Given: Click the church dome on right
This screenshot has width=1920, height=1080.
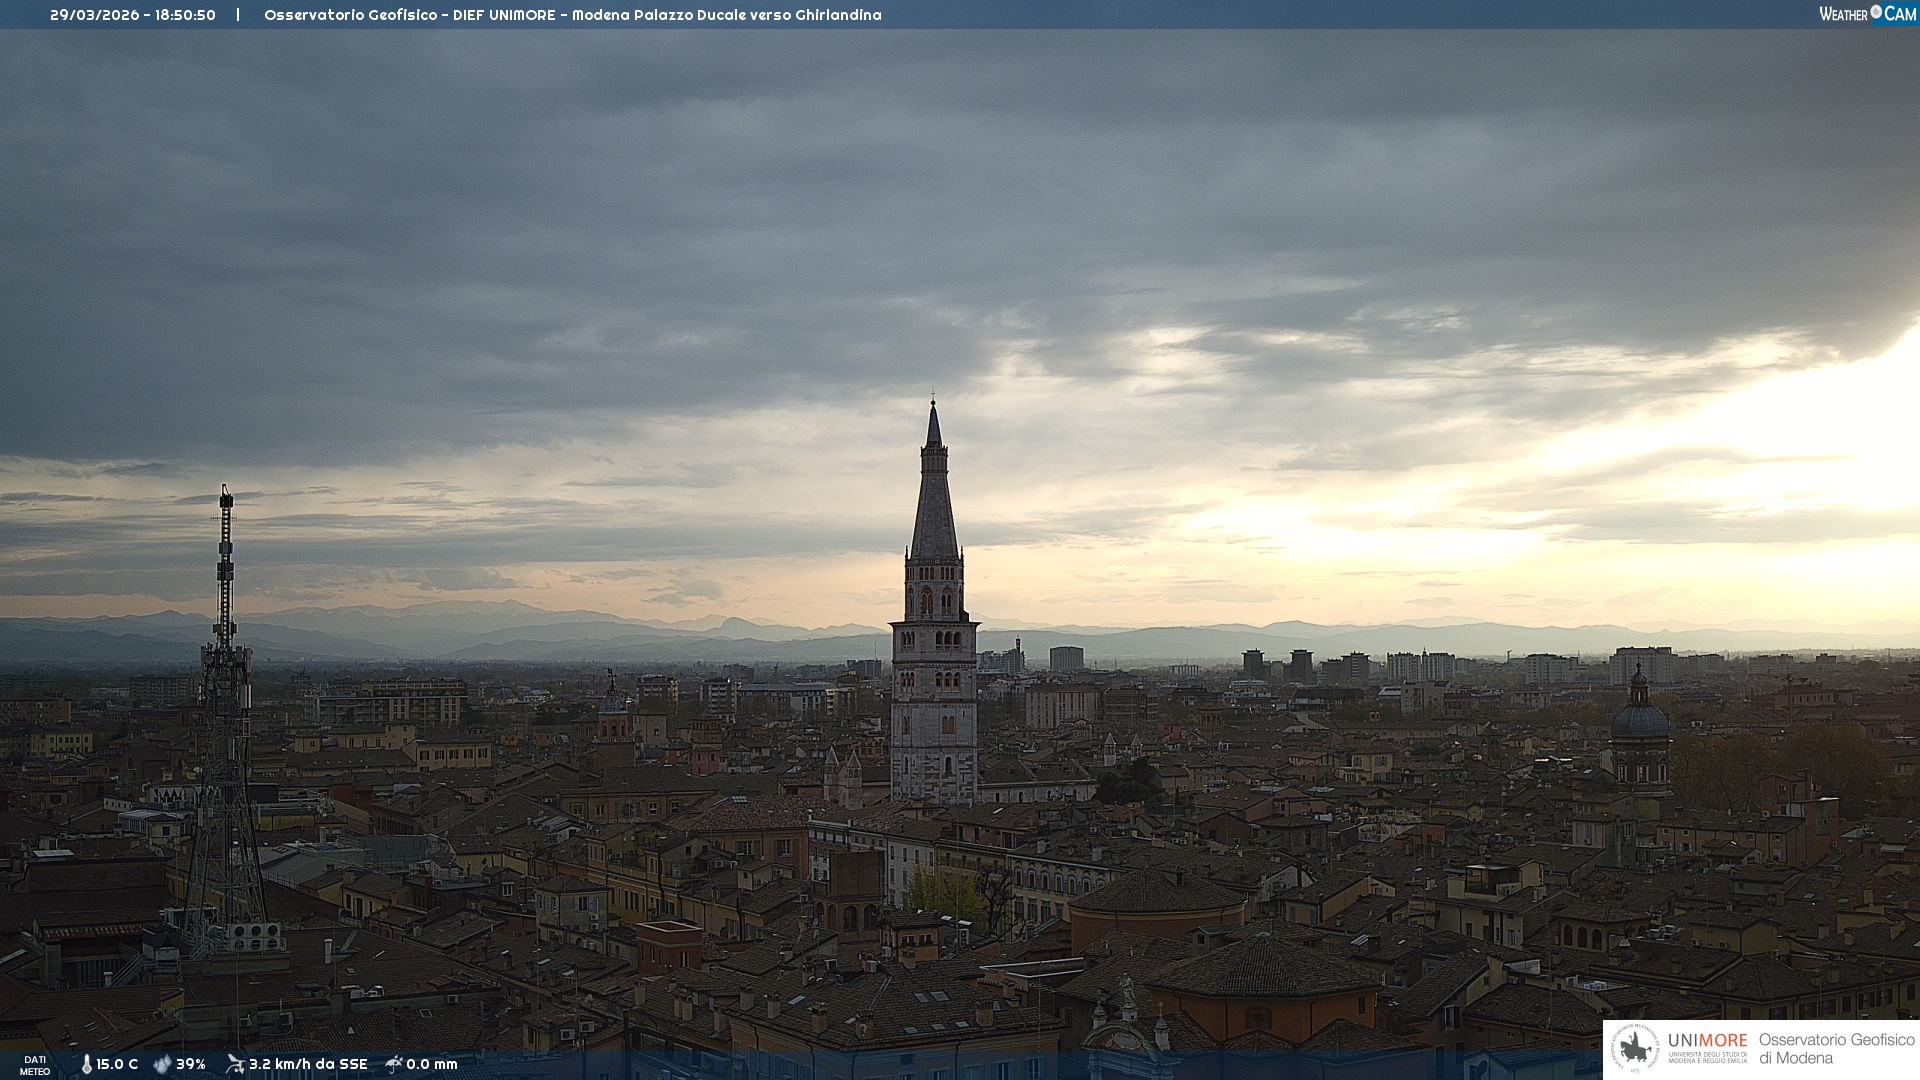Looking at the screenshot, I should coord(1639,720).
